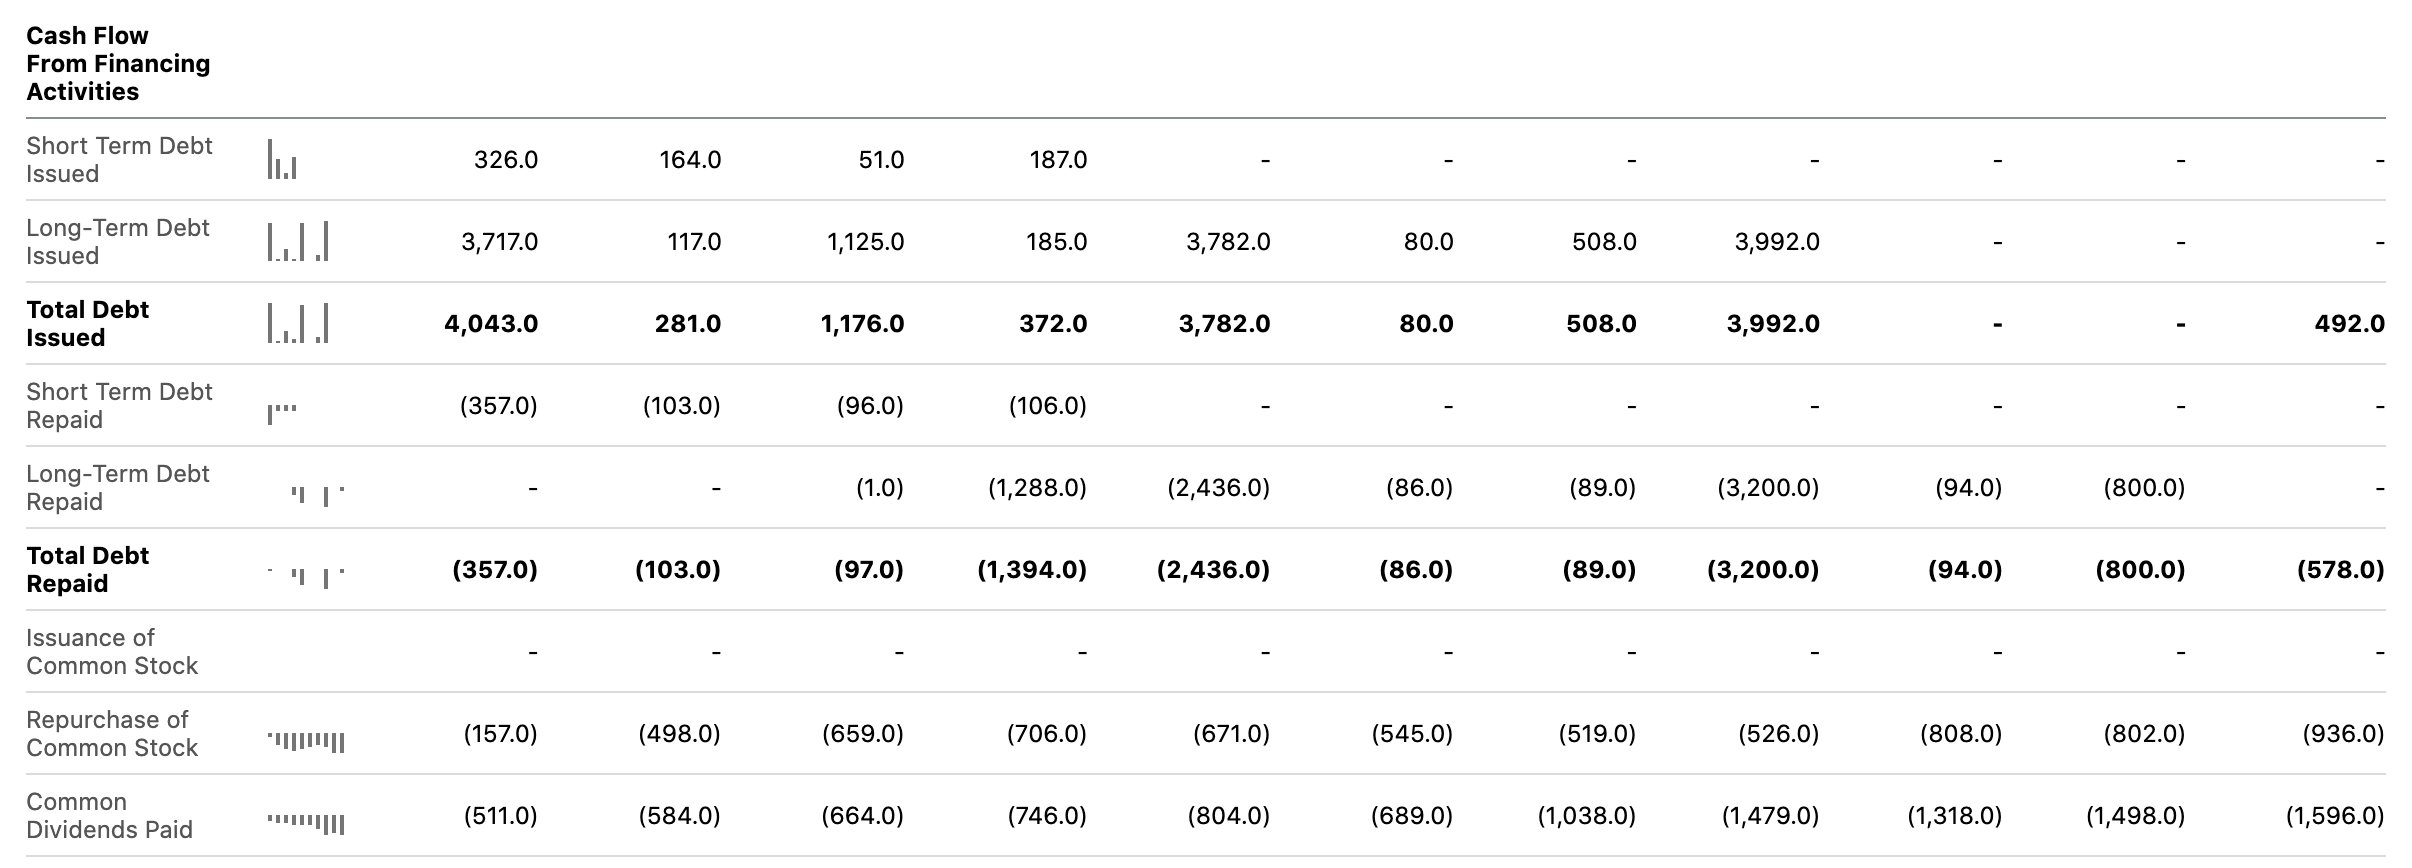
Task: Select the (936.0) stock repurchase value
Action: (x=2343, y=734)
